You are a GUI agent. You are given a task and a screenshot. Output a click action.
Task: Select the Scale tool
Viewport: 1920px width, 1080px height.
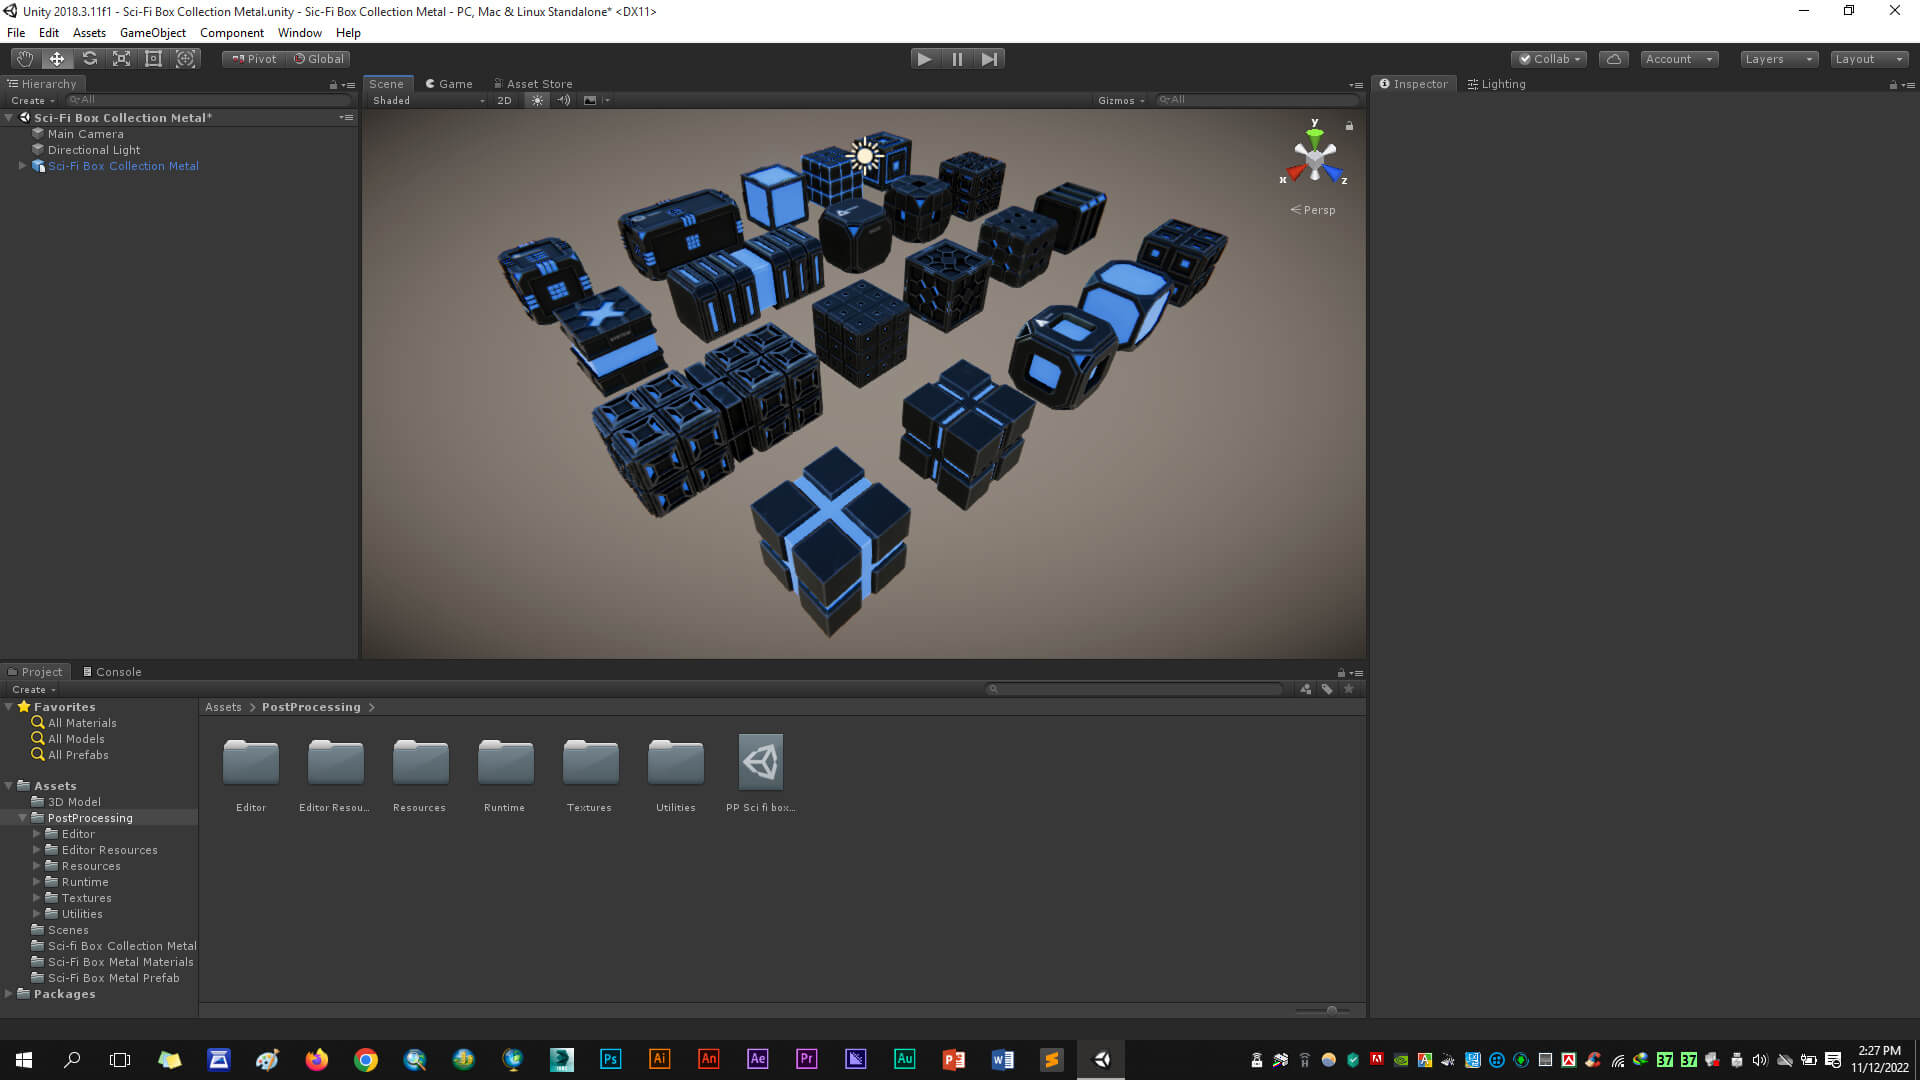point(121,59)
